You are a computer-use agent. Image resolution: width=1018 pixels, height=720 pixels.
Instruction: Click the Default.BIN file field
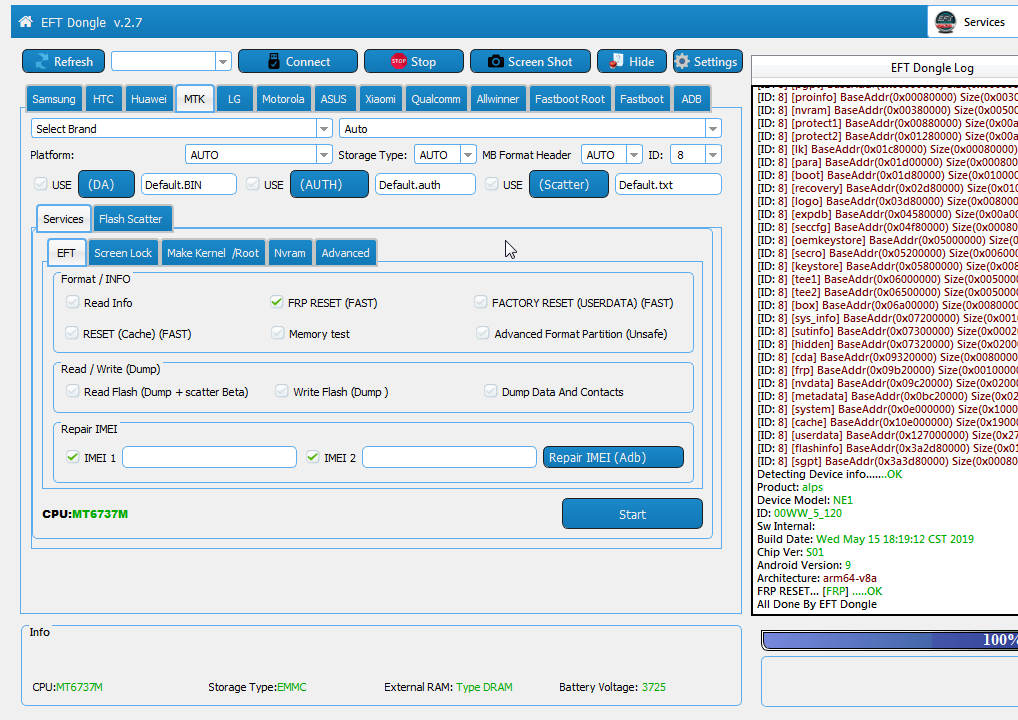[188, 184]
